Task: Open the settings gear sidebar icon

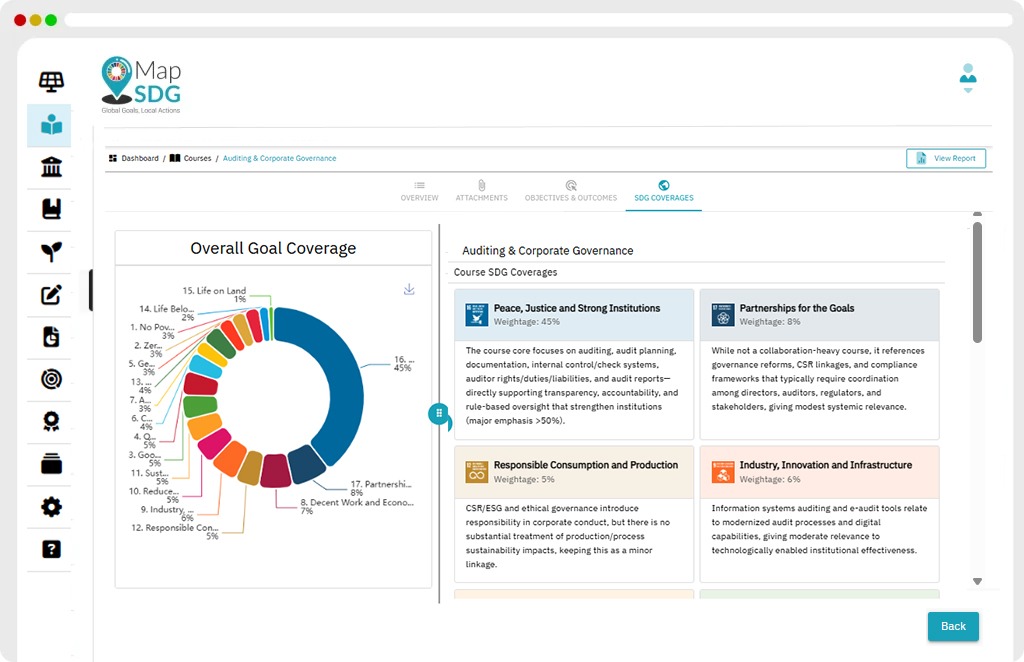Action: [x=51, y=507]
